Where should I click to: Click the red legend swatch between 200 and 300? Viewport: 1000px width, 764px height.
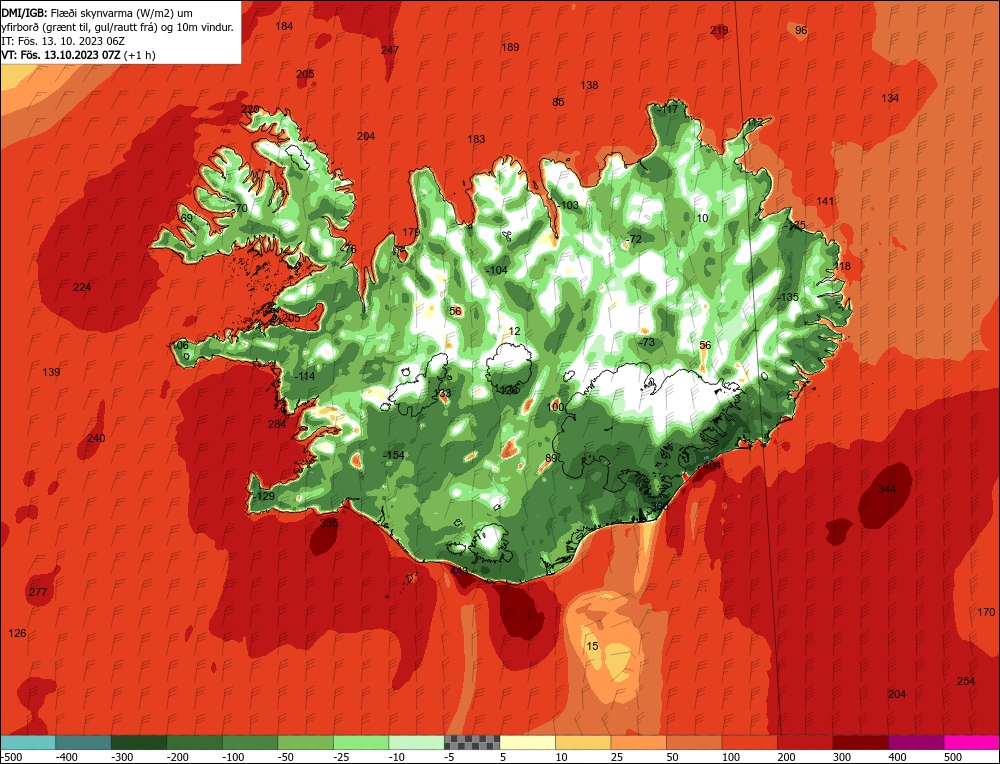click(805, 742)
